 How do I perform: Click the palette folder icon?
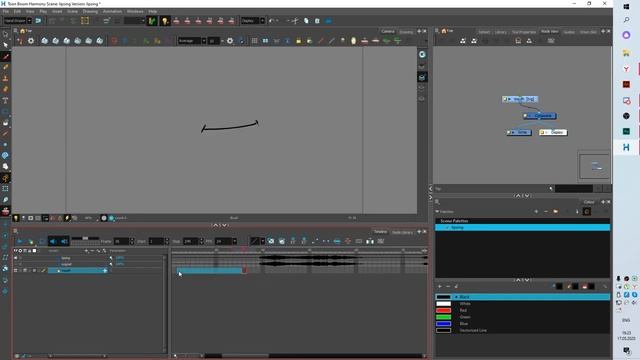[556, 211]
